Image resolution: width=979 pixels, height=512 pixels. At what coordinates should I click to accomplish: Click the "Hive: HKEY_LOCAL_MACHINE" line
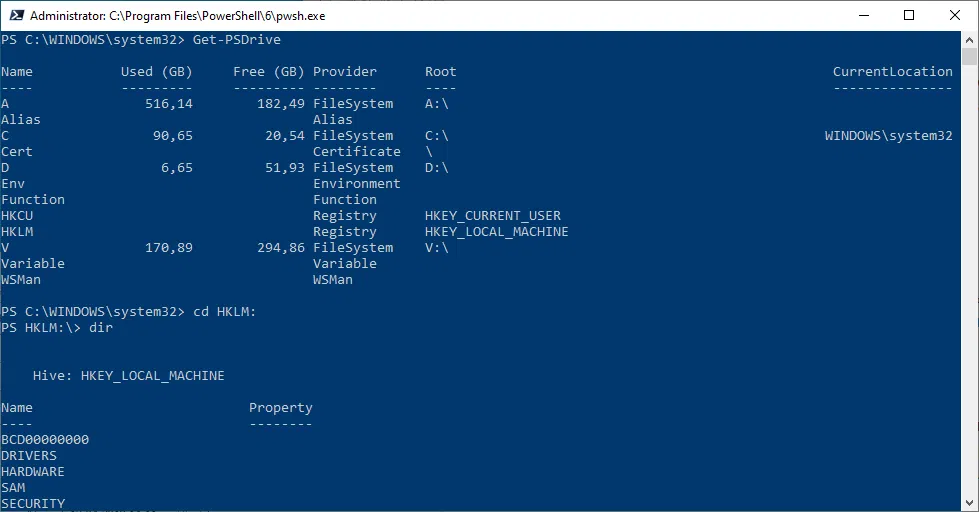(x=128, y=376)
